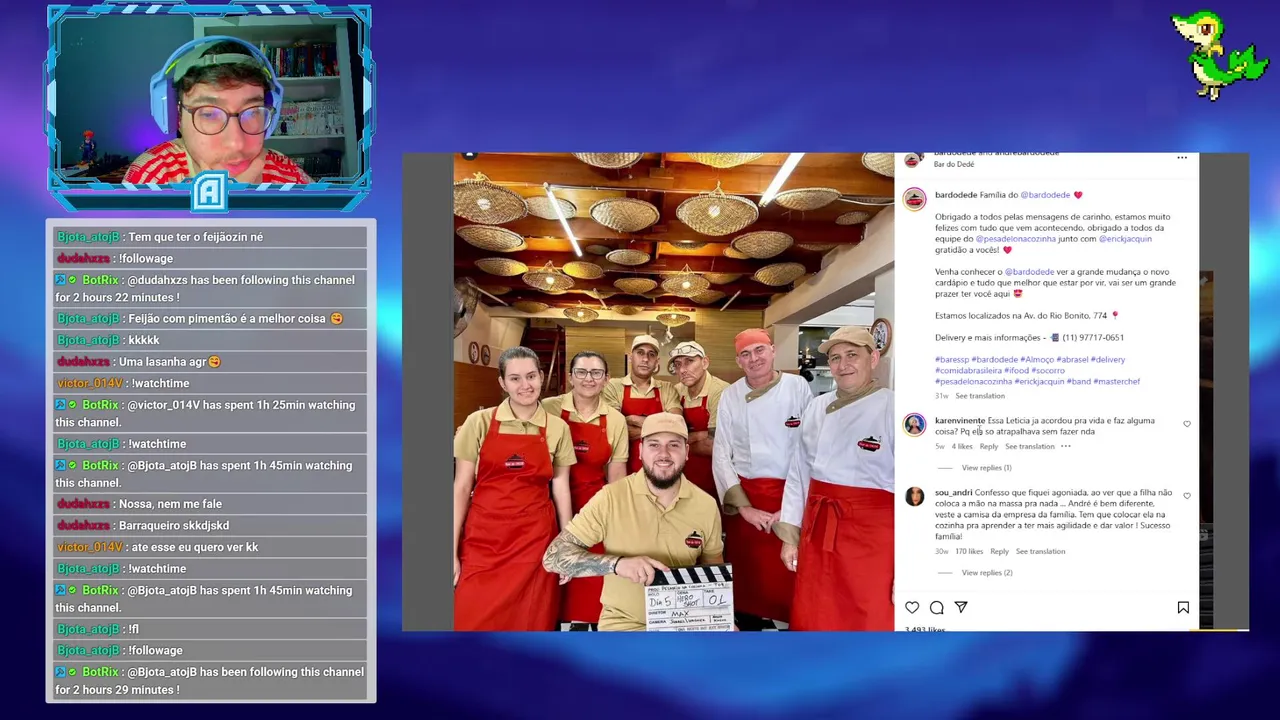
Task: Open bardodede profile avatar beside the caption
Action: (915, 199)
